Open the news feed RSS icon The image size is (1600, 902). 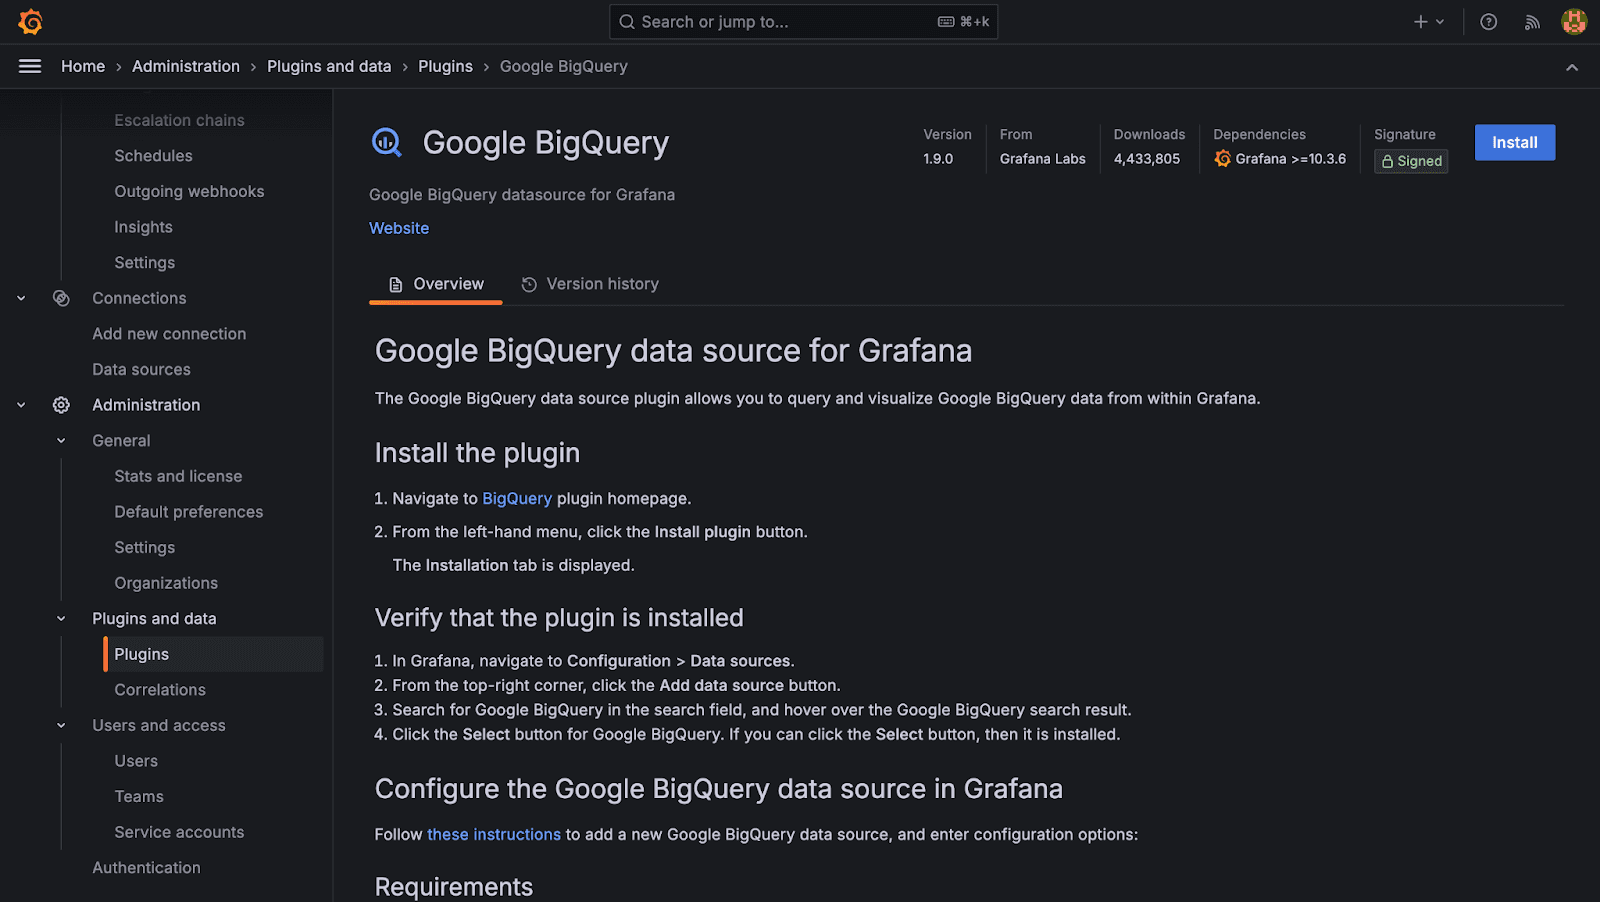(1532, 21)
